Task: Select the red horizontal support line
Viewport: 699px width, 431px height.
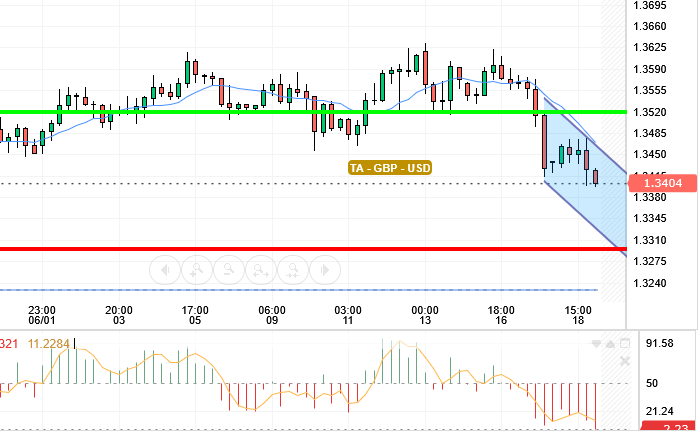Action: click(x=313, y=249)
